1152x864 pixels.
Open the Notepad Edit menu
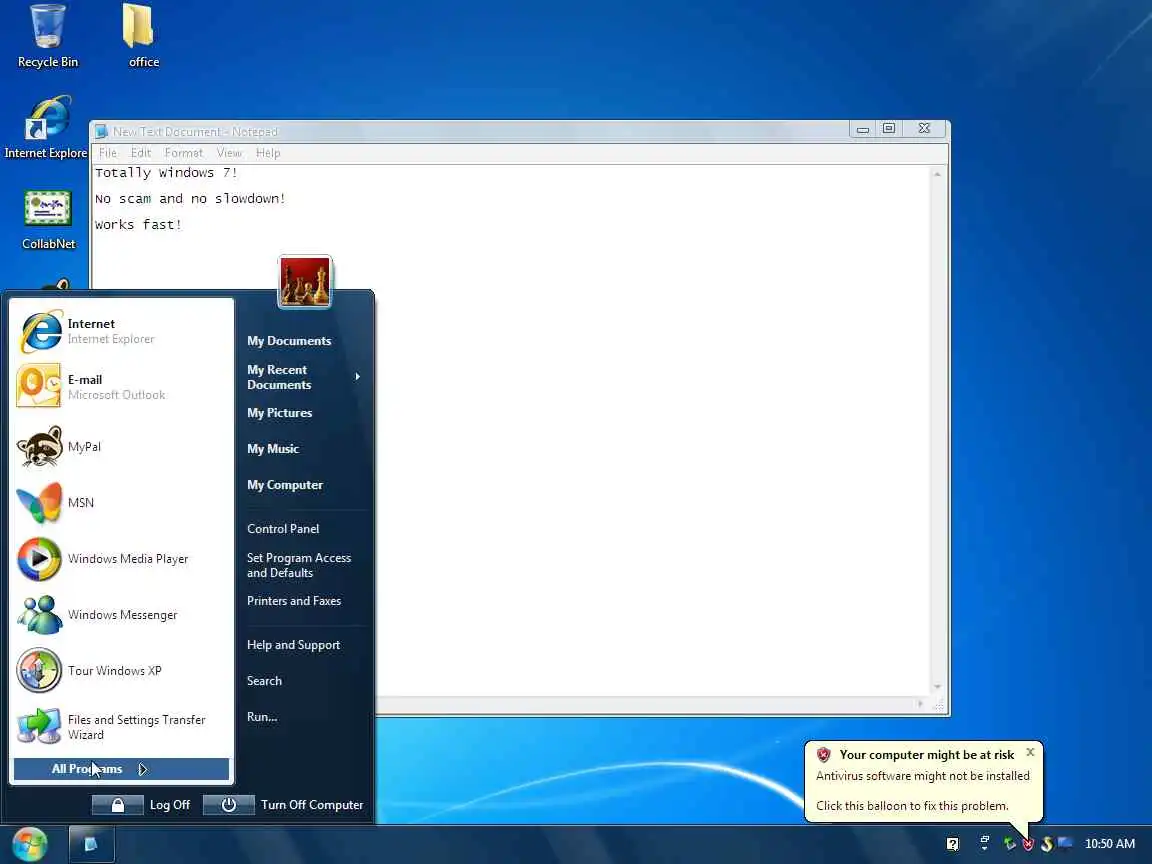(140, 153)
